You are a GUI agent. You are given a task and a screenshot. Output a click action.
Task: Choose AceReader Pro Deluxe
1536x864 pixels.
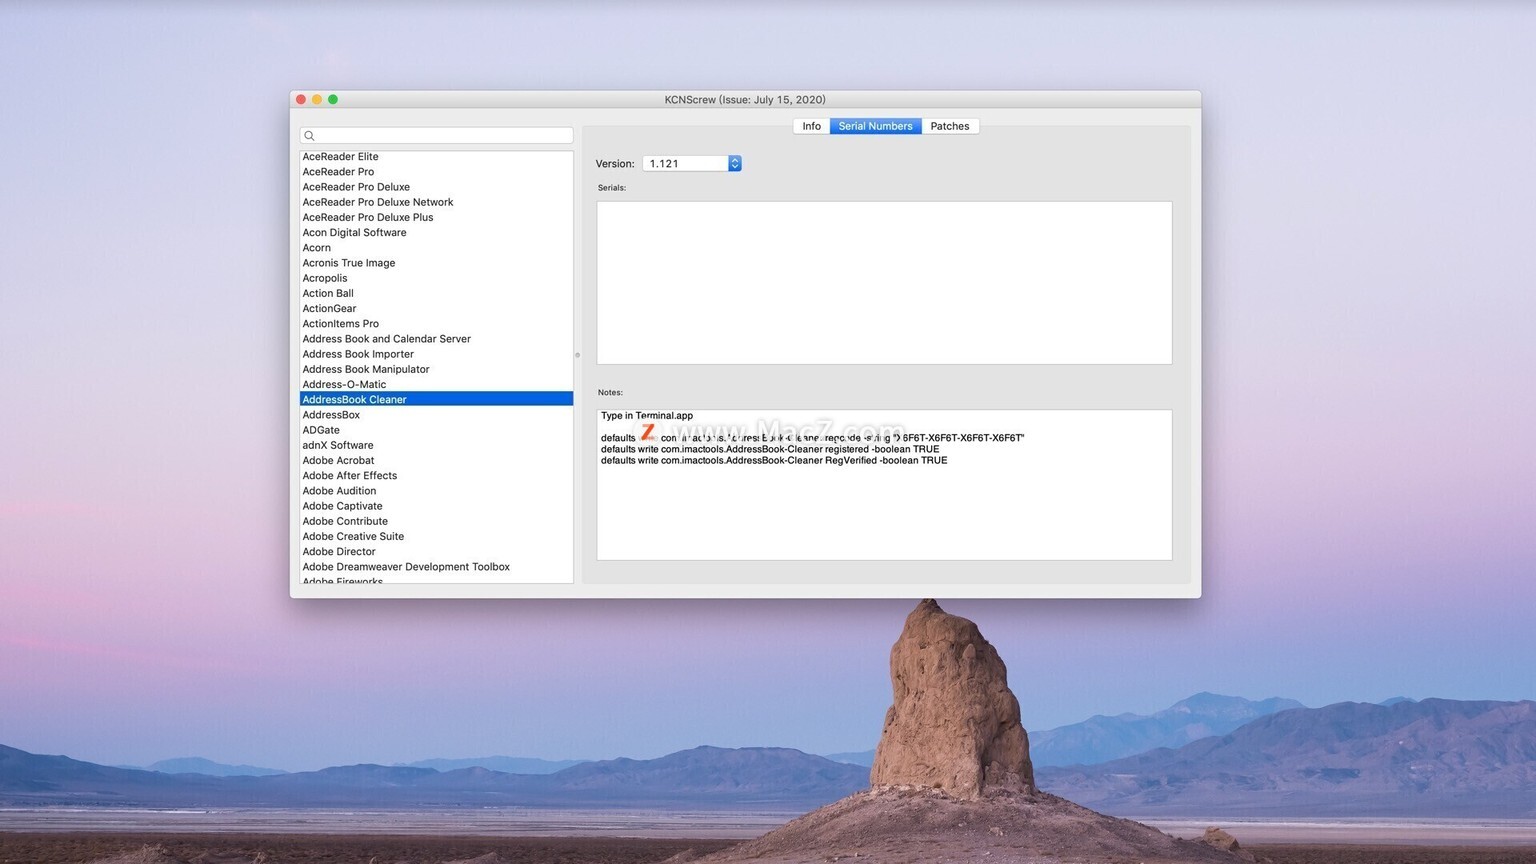click(x=436, y=187)
